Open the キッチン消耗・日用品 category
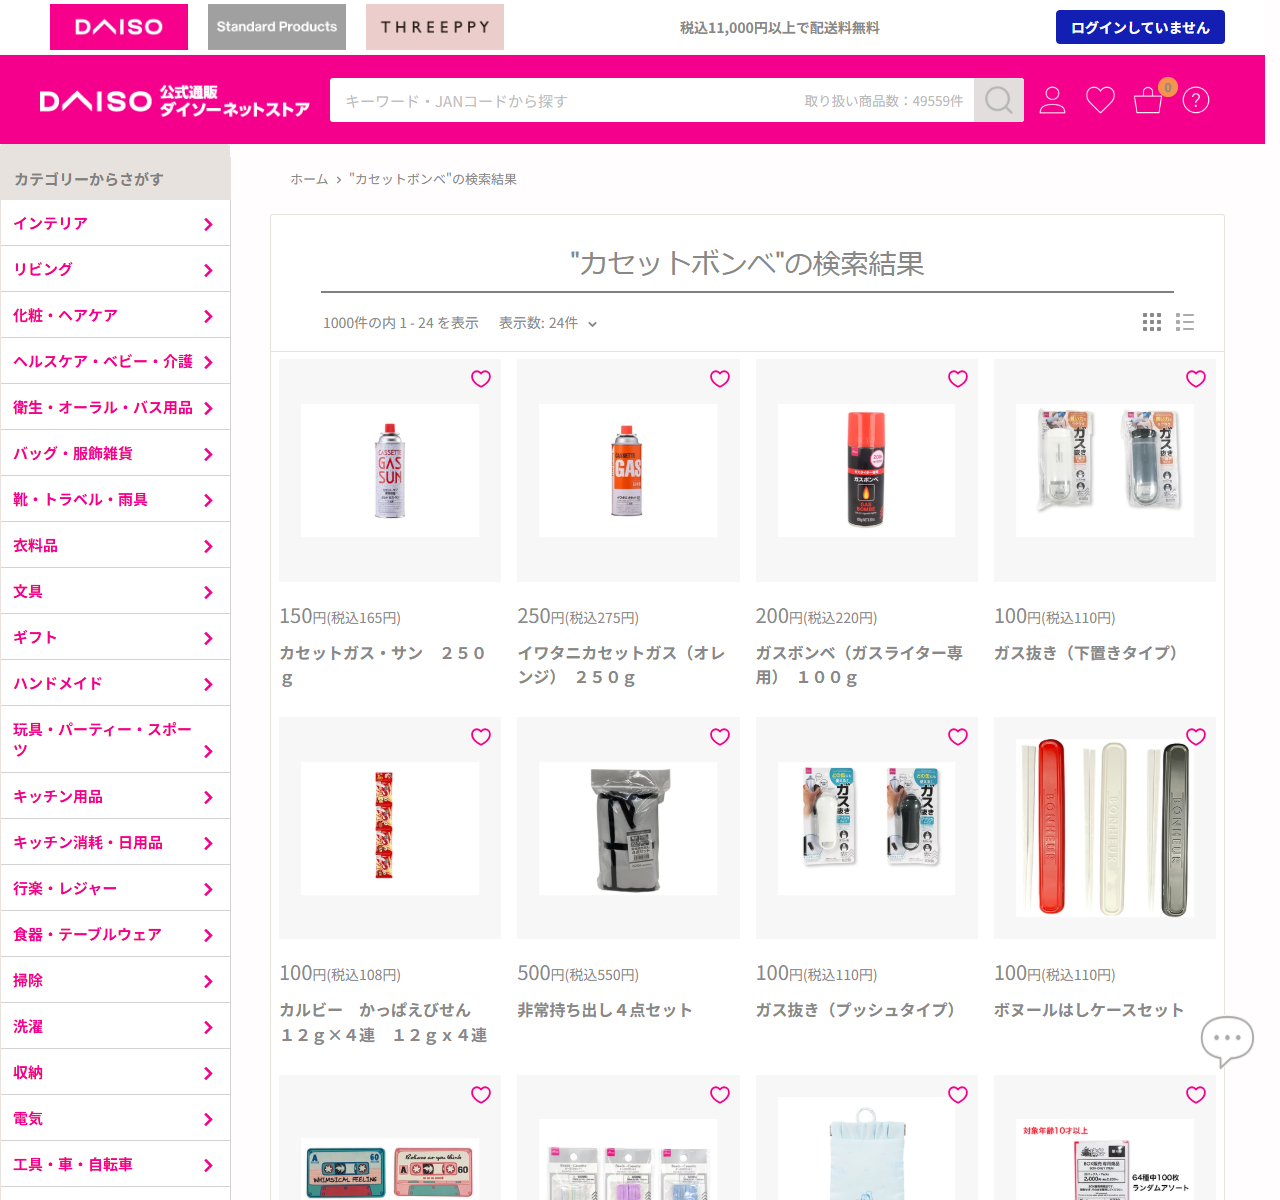This screenshot has height=1200, width=1280. [115, 842]
